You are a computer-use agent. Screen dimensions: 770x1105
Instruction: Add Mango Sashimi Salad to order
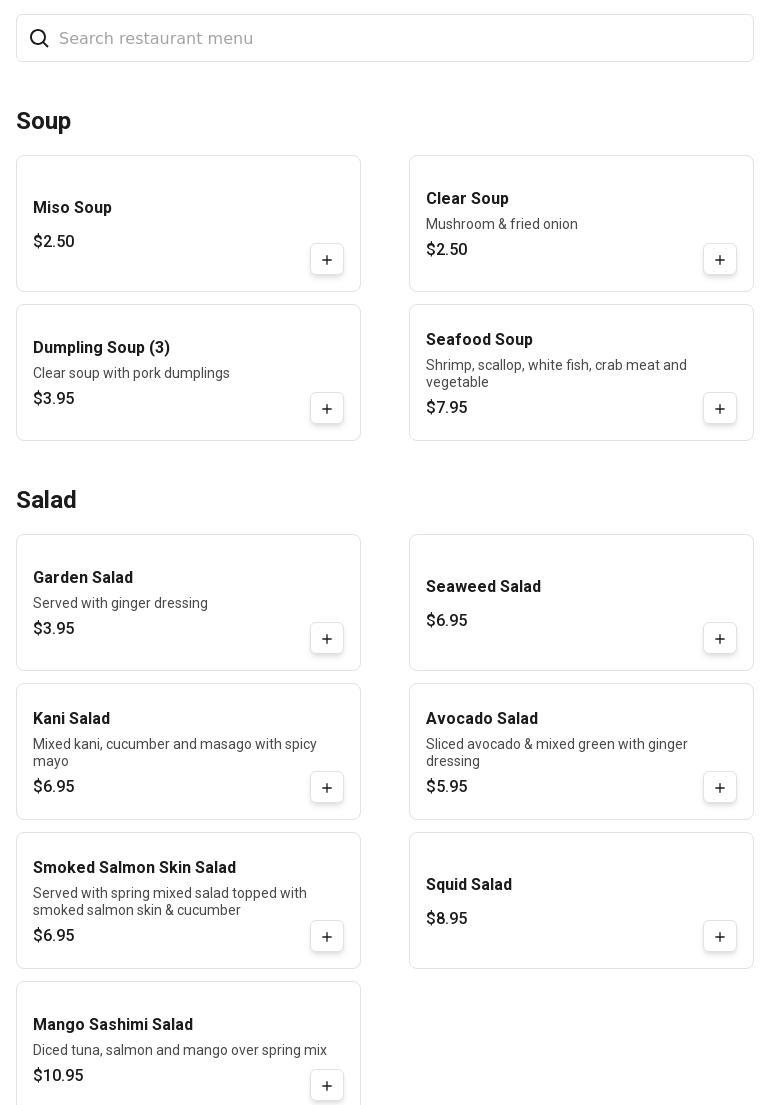(327, 1086)
